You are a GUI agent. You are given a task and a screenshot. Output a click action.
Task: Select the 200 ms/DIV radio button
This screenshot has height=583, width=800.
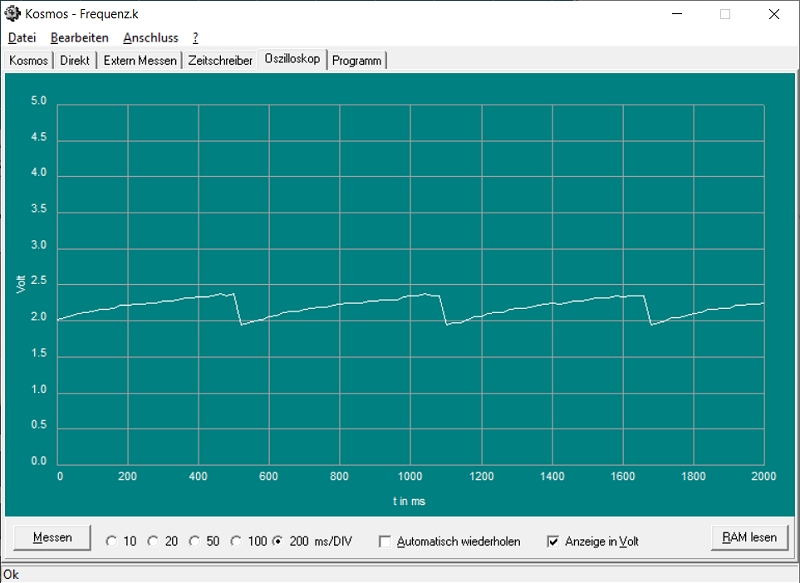point(279,542)
